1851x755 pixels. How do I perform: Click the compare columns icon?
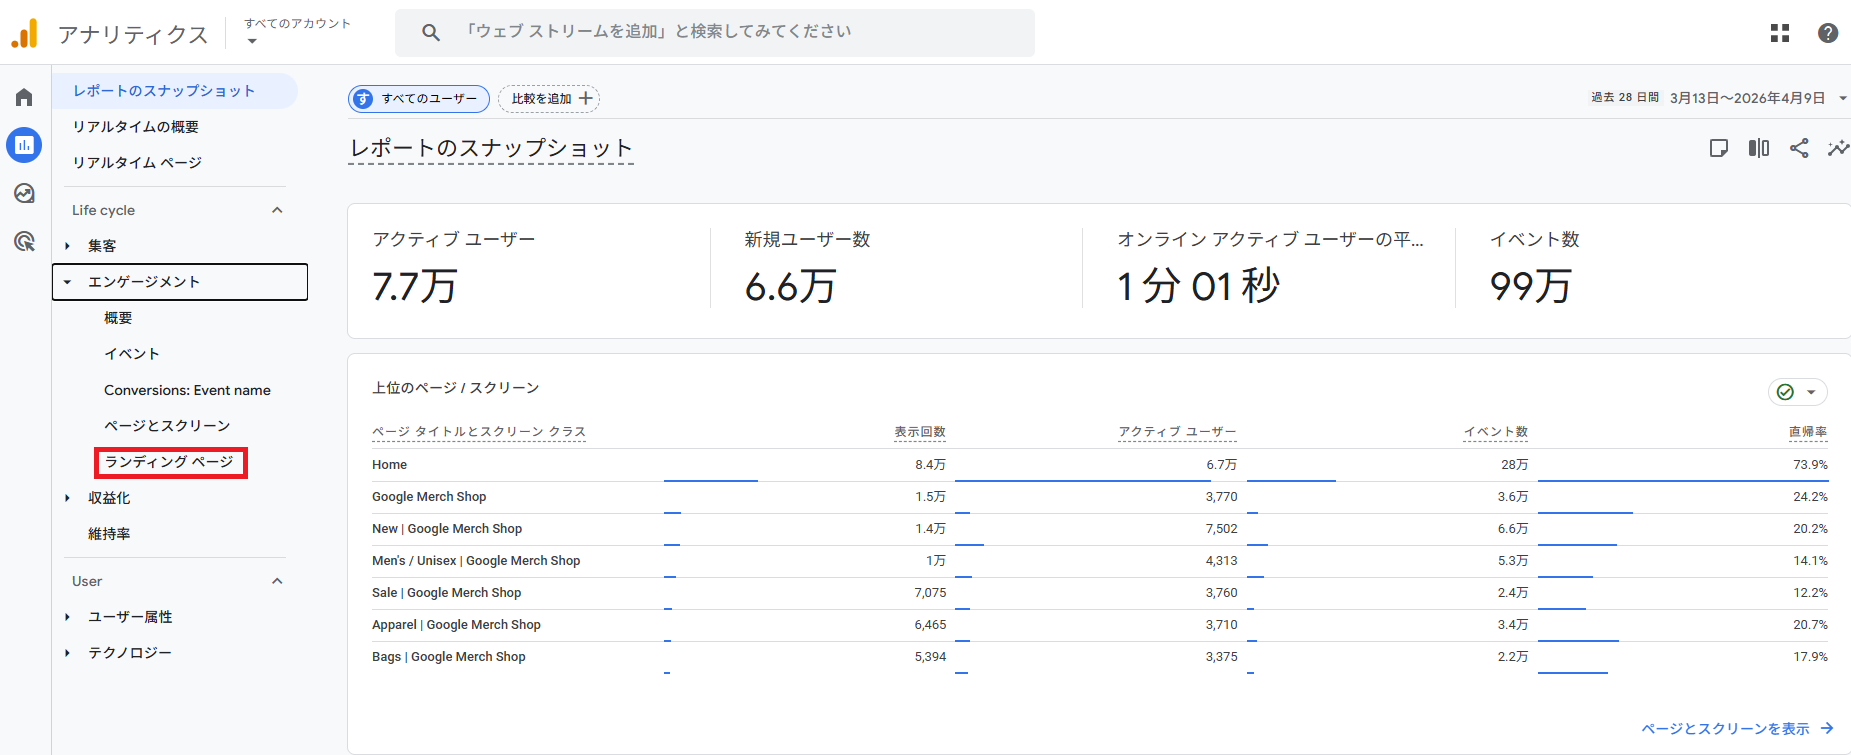coord(1759,148)
